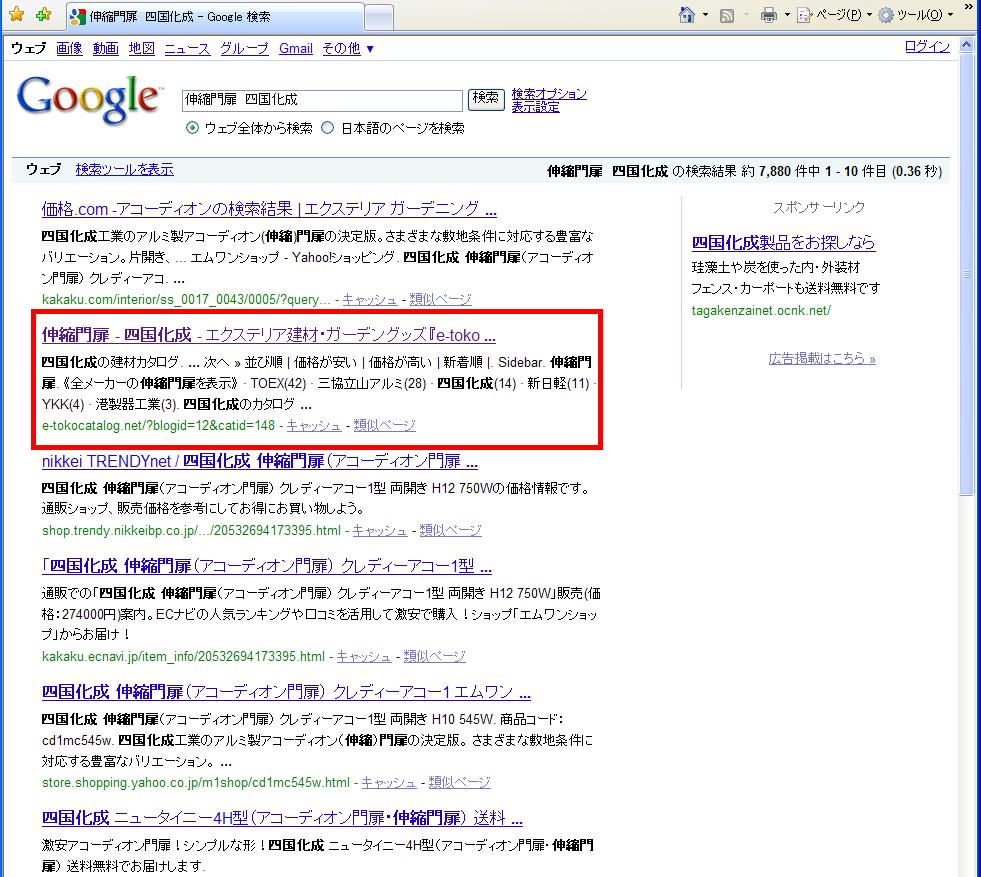Click in the Google search text box

click(321, 99)
